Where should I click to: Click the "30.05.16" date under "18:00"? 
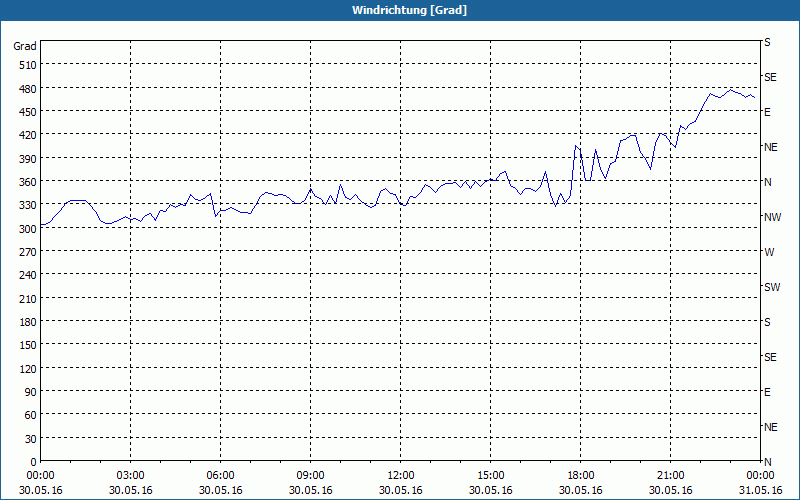tap(581, 490)
